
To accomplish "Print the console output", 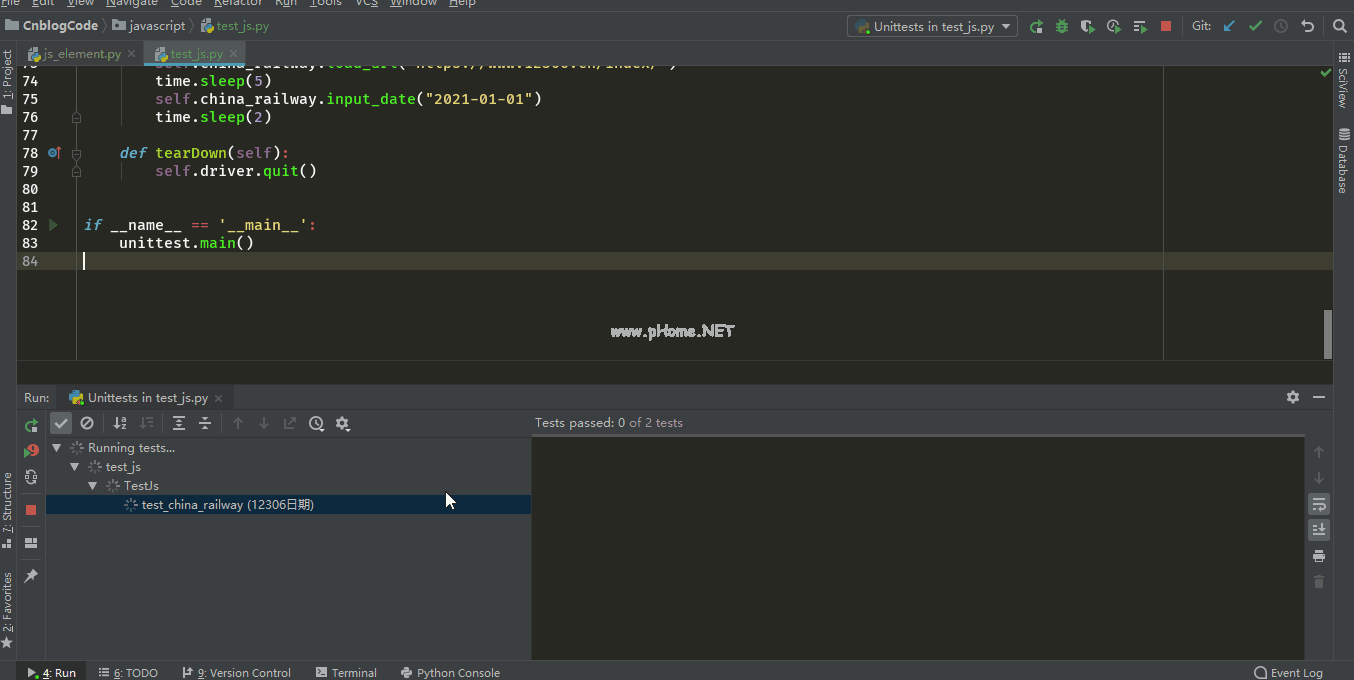I will click(x=1319, y=556).
